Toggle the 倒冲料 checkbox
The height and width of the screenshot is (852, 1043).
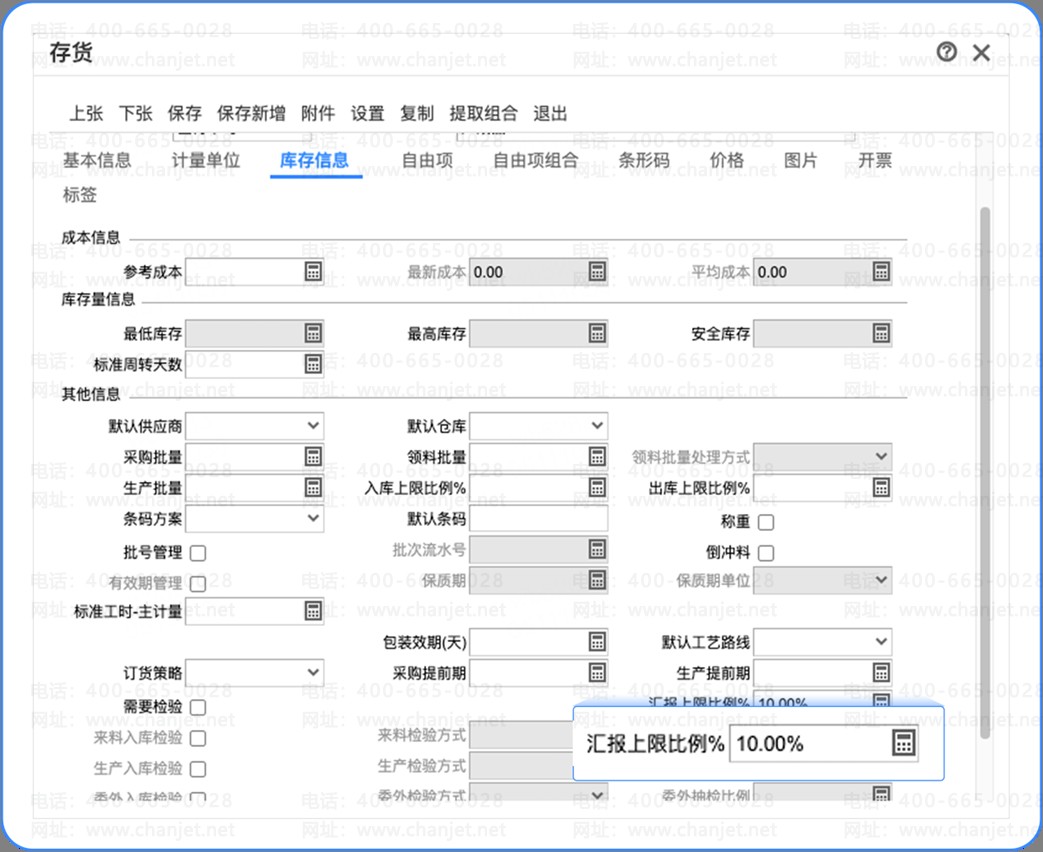coord(766,553)
